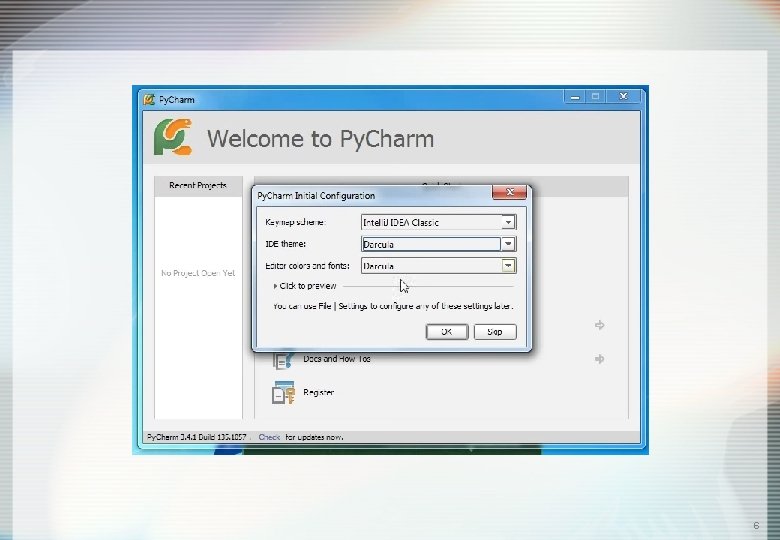Close the PyCharm Initial Configuration dialog
Screen dimensions: 780x540
tap(509, 192)
